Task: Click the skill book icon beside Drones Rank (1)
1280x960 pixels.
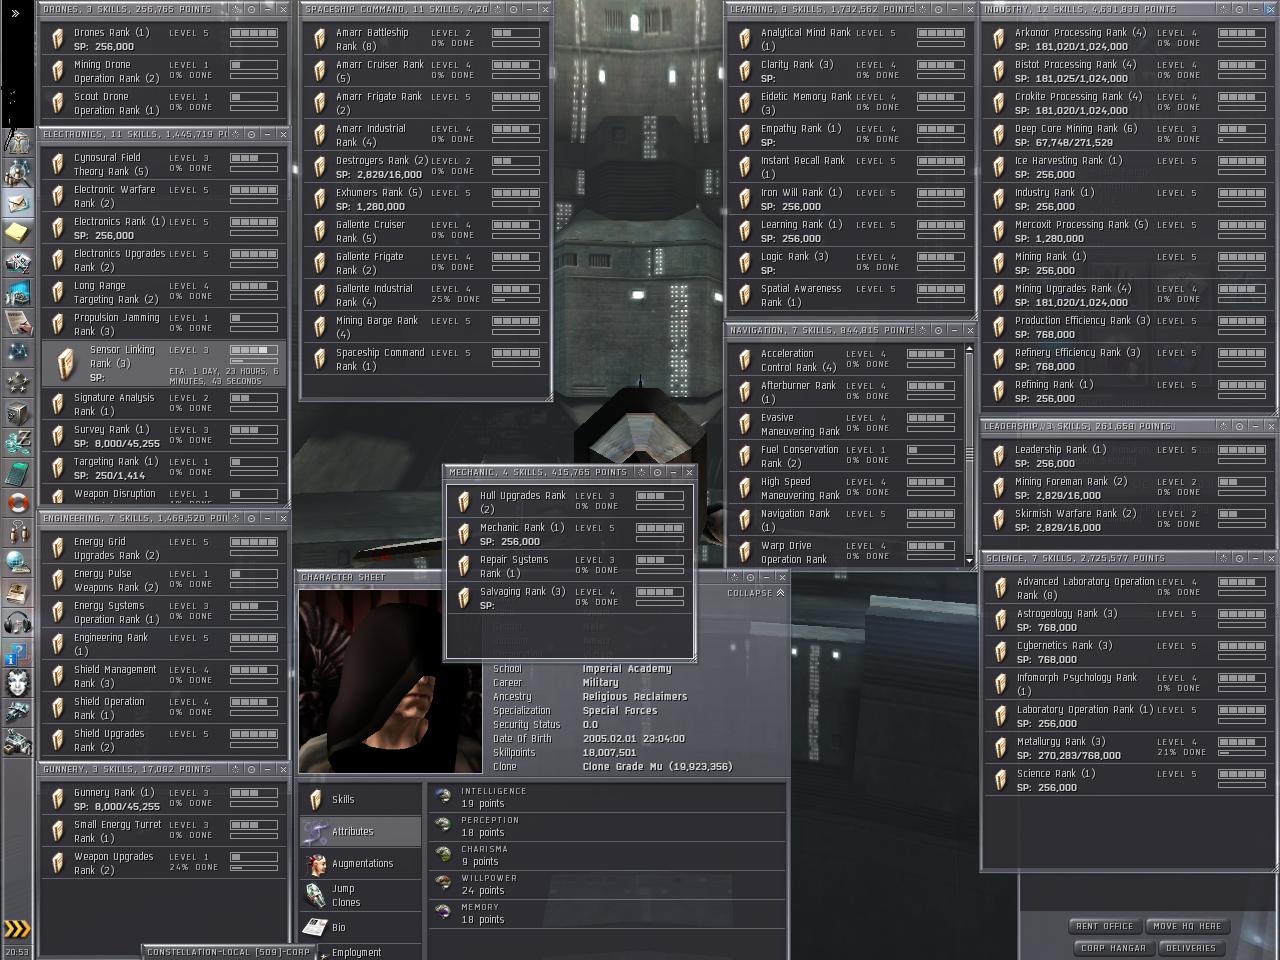Action: (x=59, y=39)
